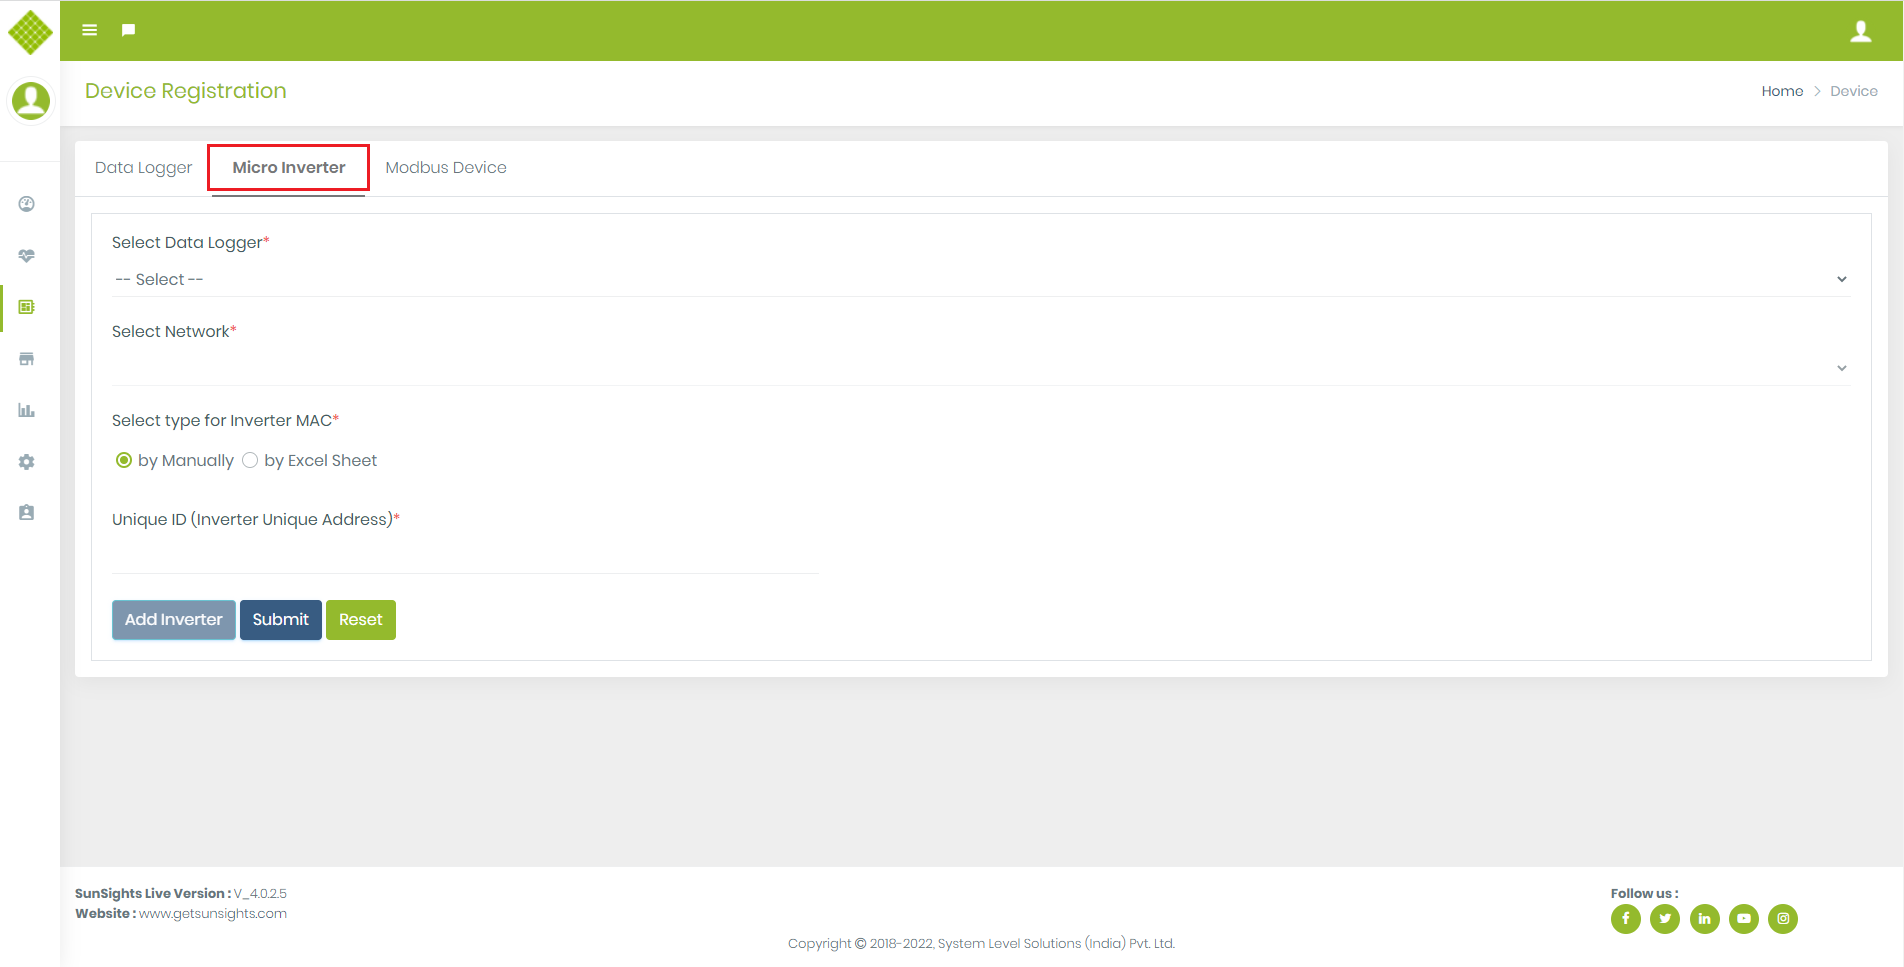
Task: Switch to the Data Logger tab
Action: [143, 168]
